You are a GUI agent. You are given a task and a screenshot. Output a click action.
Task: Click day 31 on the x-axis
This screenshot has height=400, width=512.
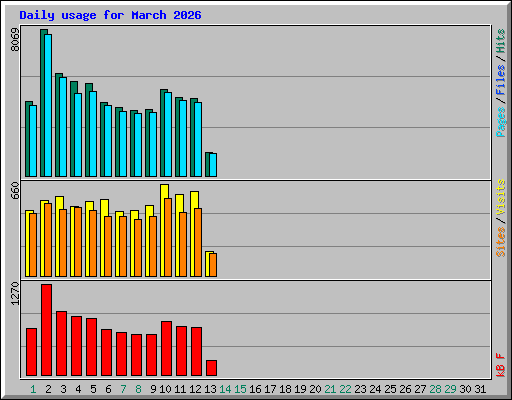click(x=480, y=389)
